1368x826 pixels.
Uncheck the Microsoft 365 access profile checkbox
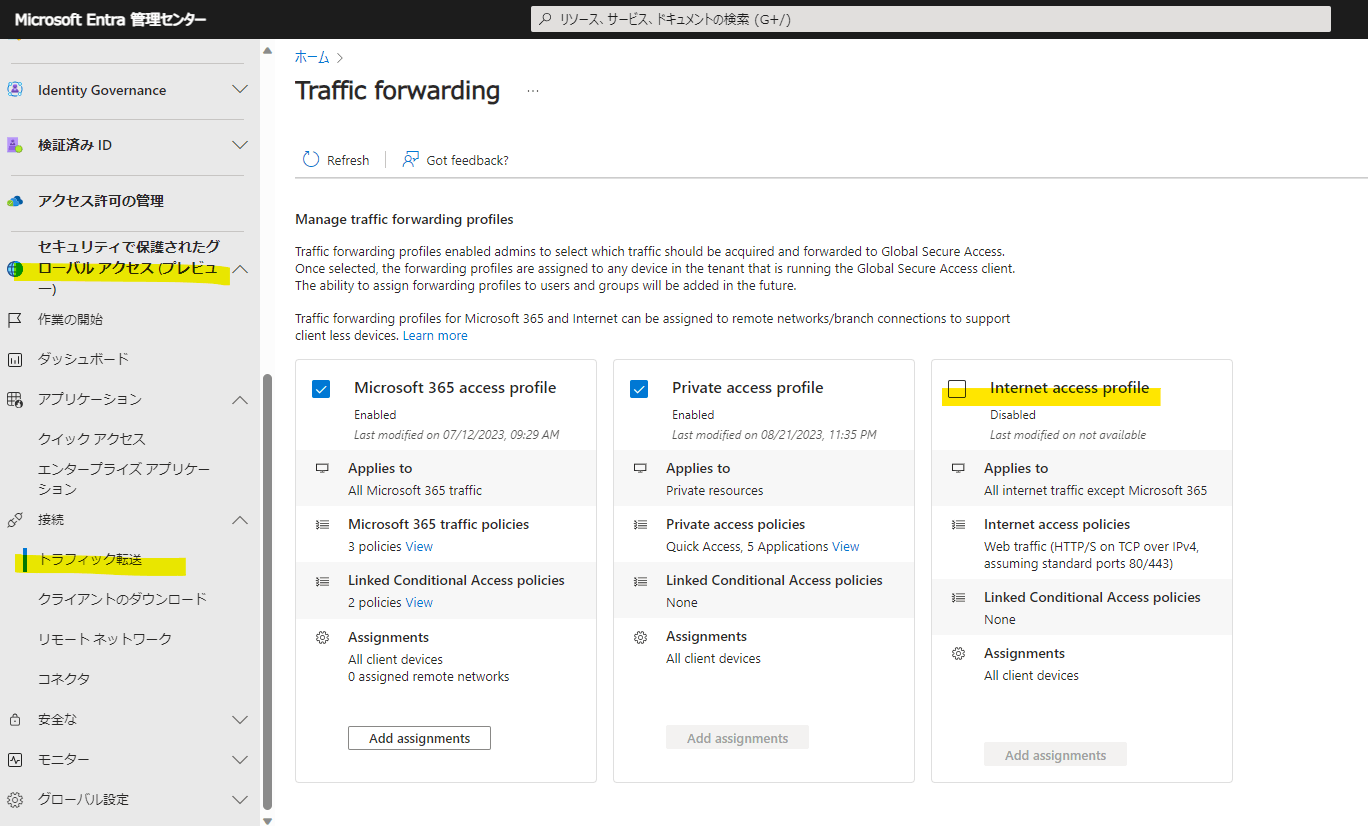(321, 389)
